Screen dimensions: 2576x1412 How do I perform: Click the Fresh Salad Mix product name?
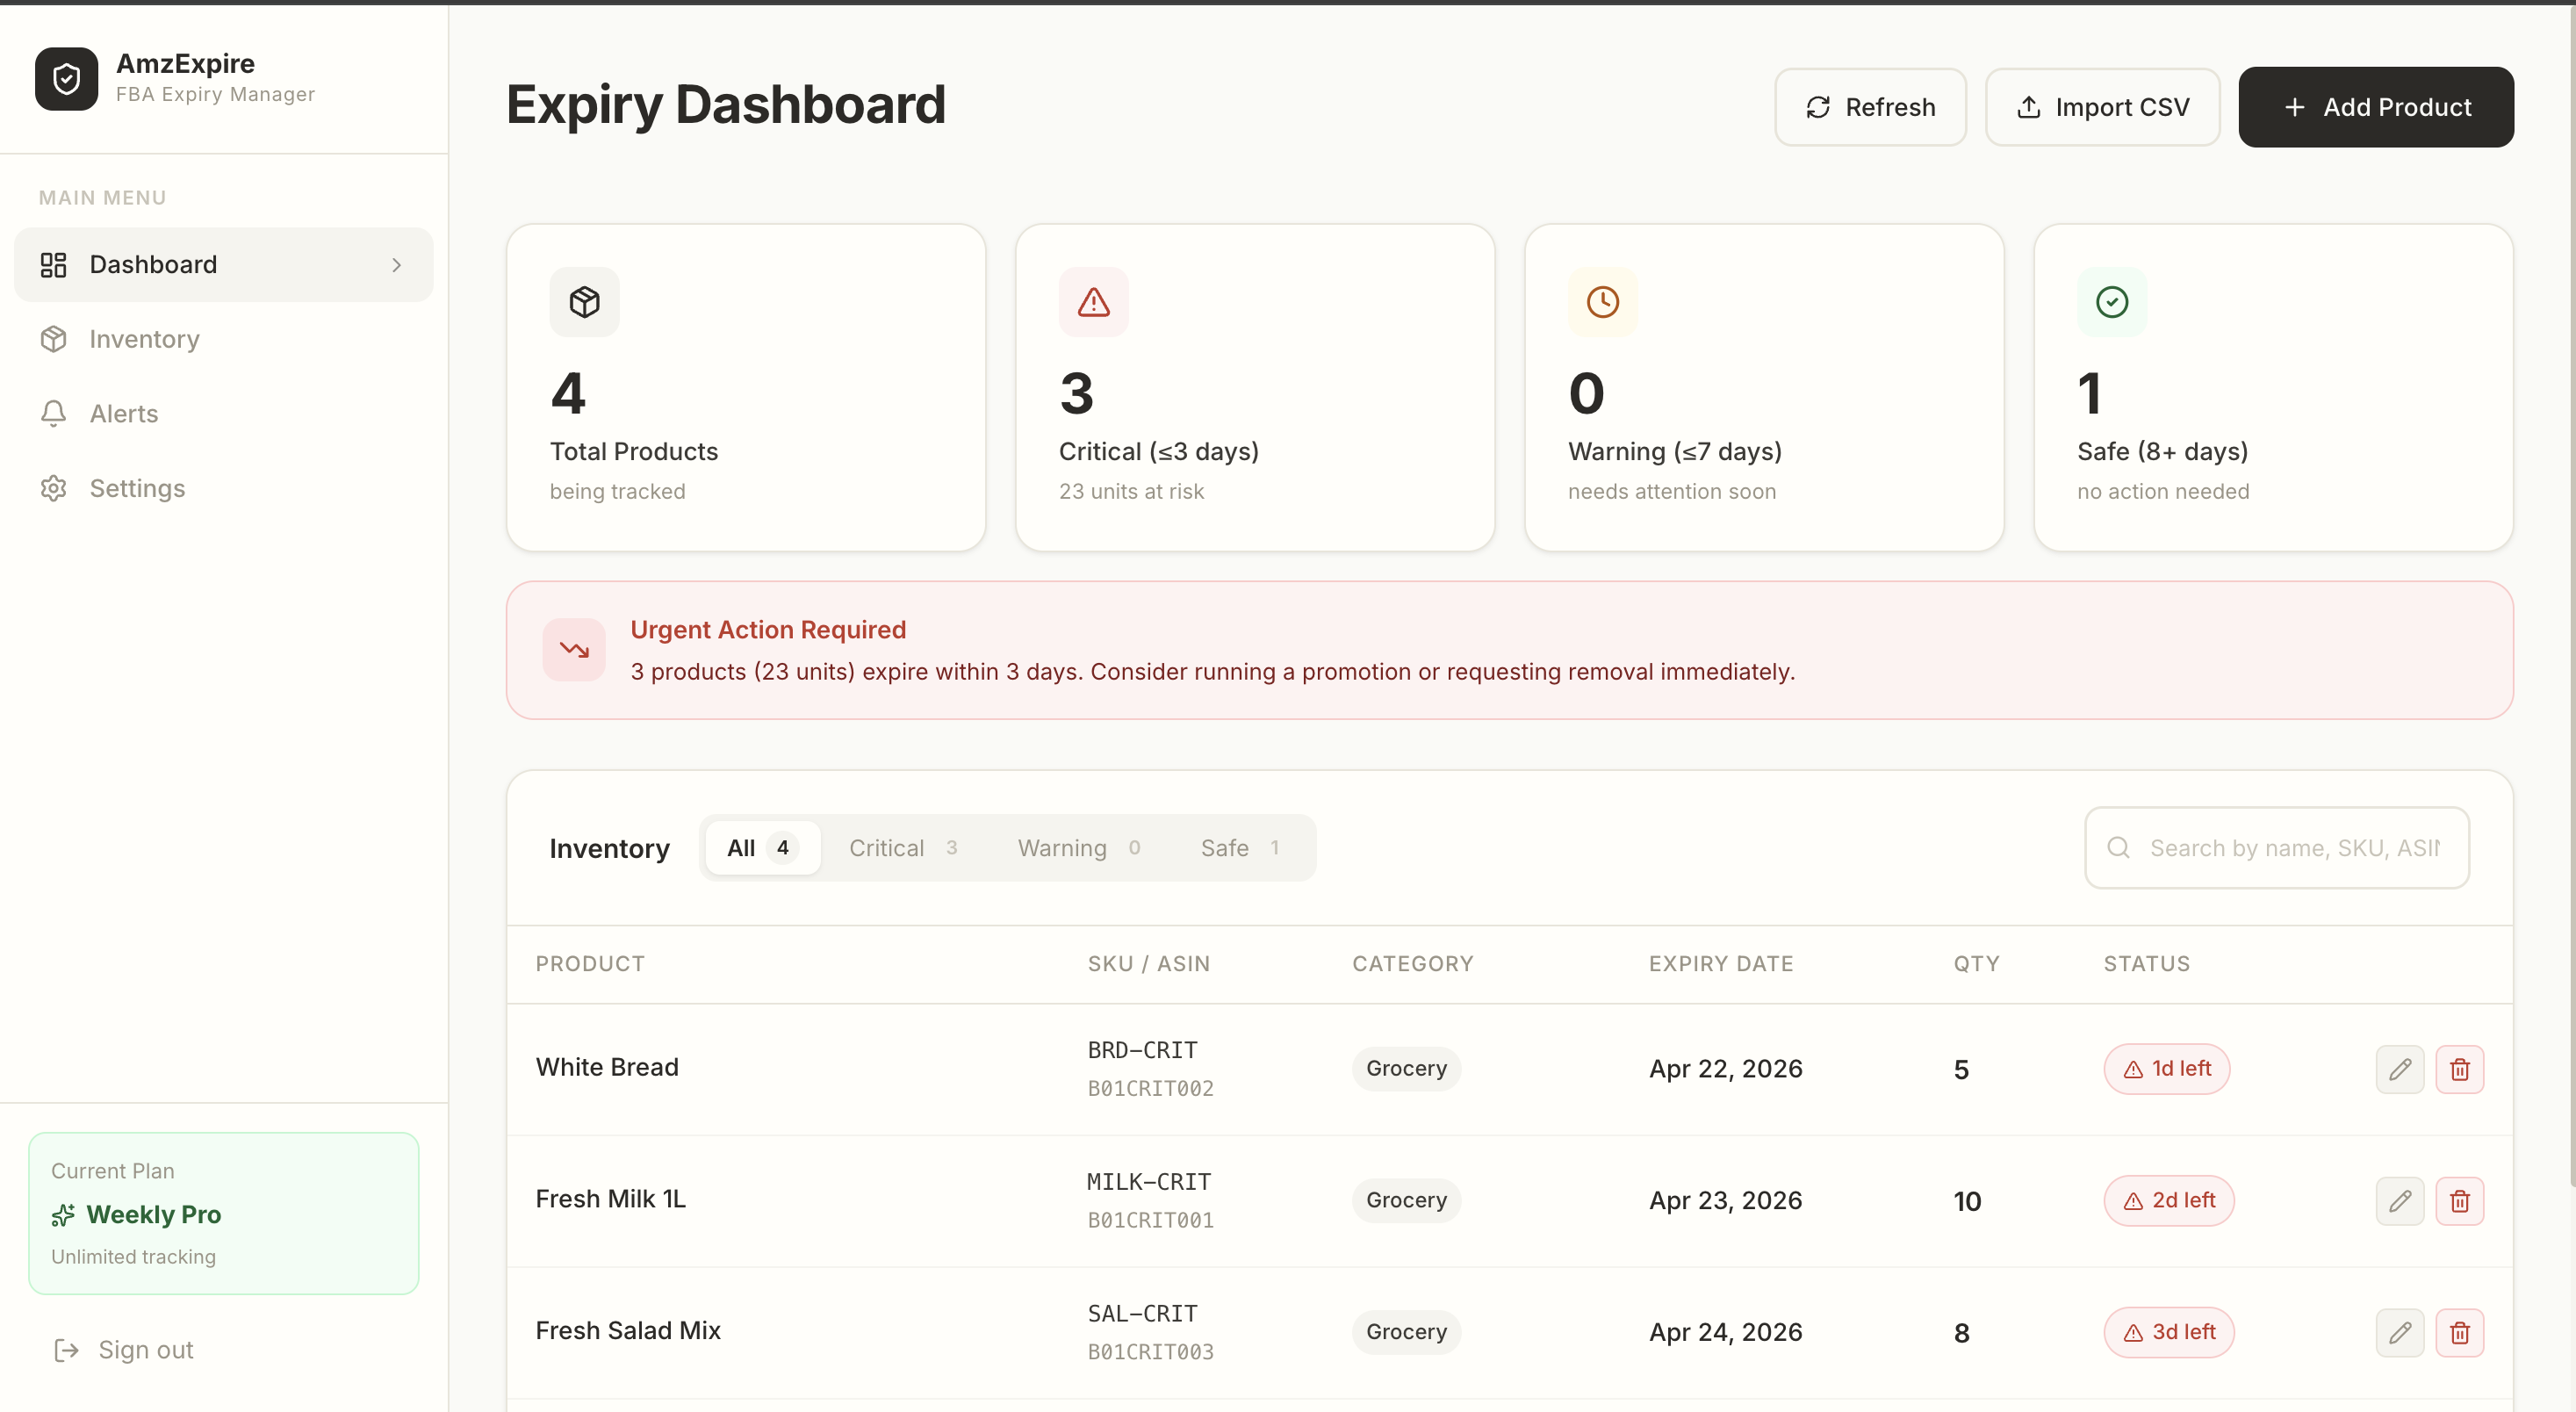pos(628,1332)
